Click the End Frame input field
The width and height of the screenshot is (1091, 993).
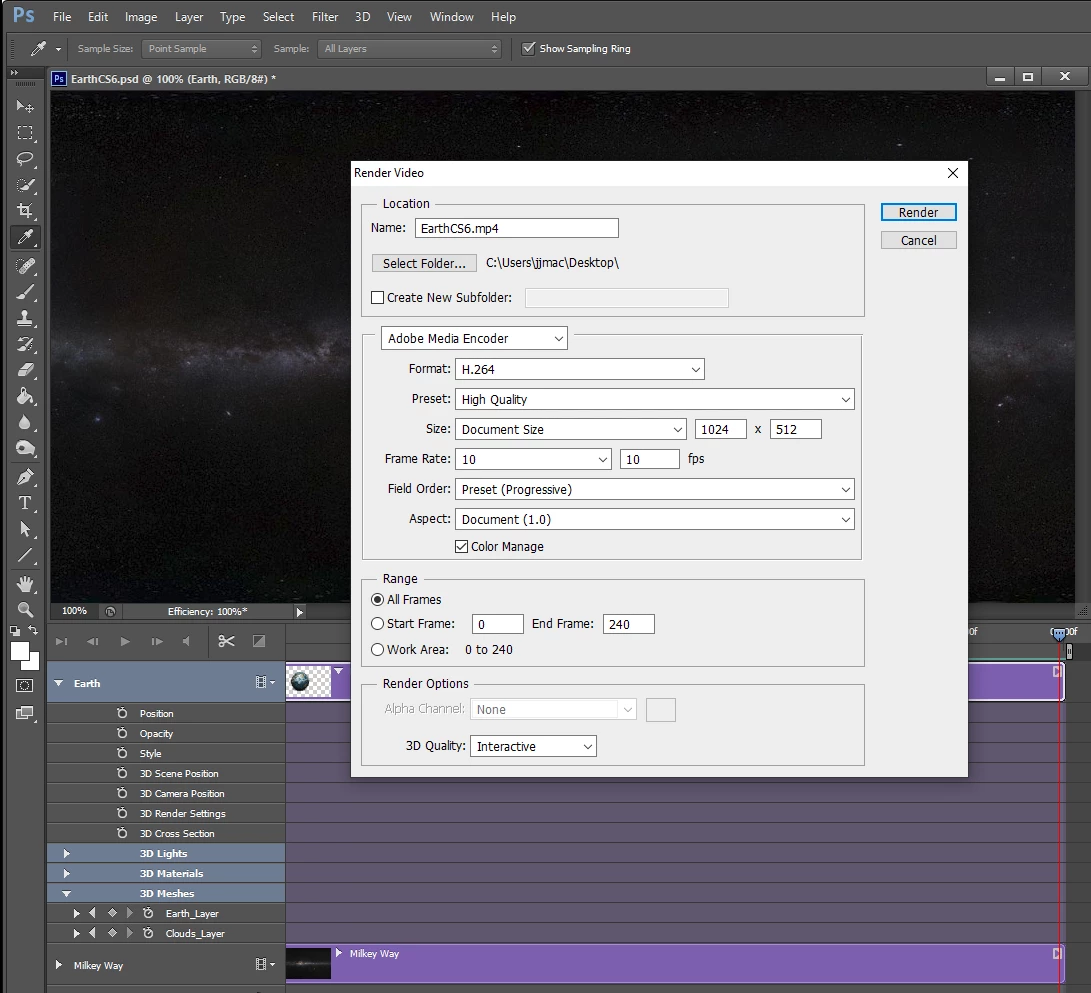628,624
